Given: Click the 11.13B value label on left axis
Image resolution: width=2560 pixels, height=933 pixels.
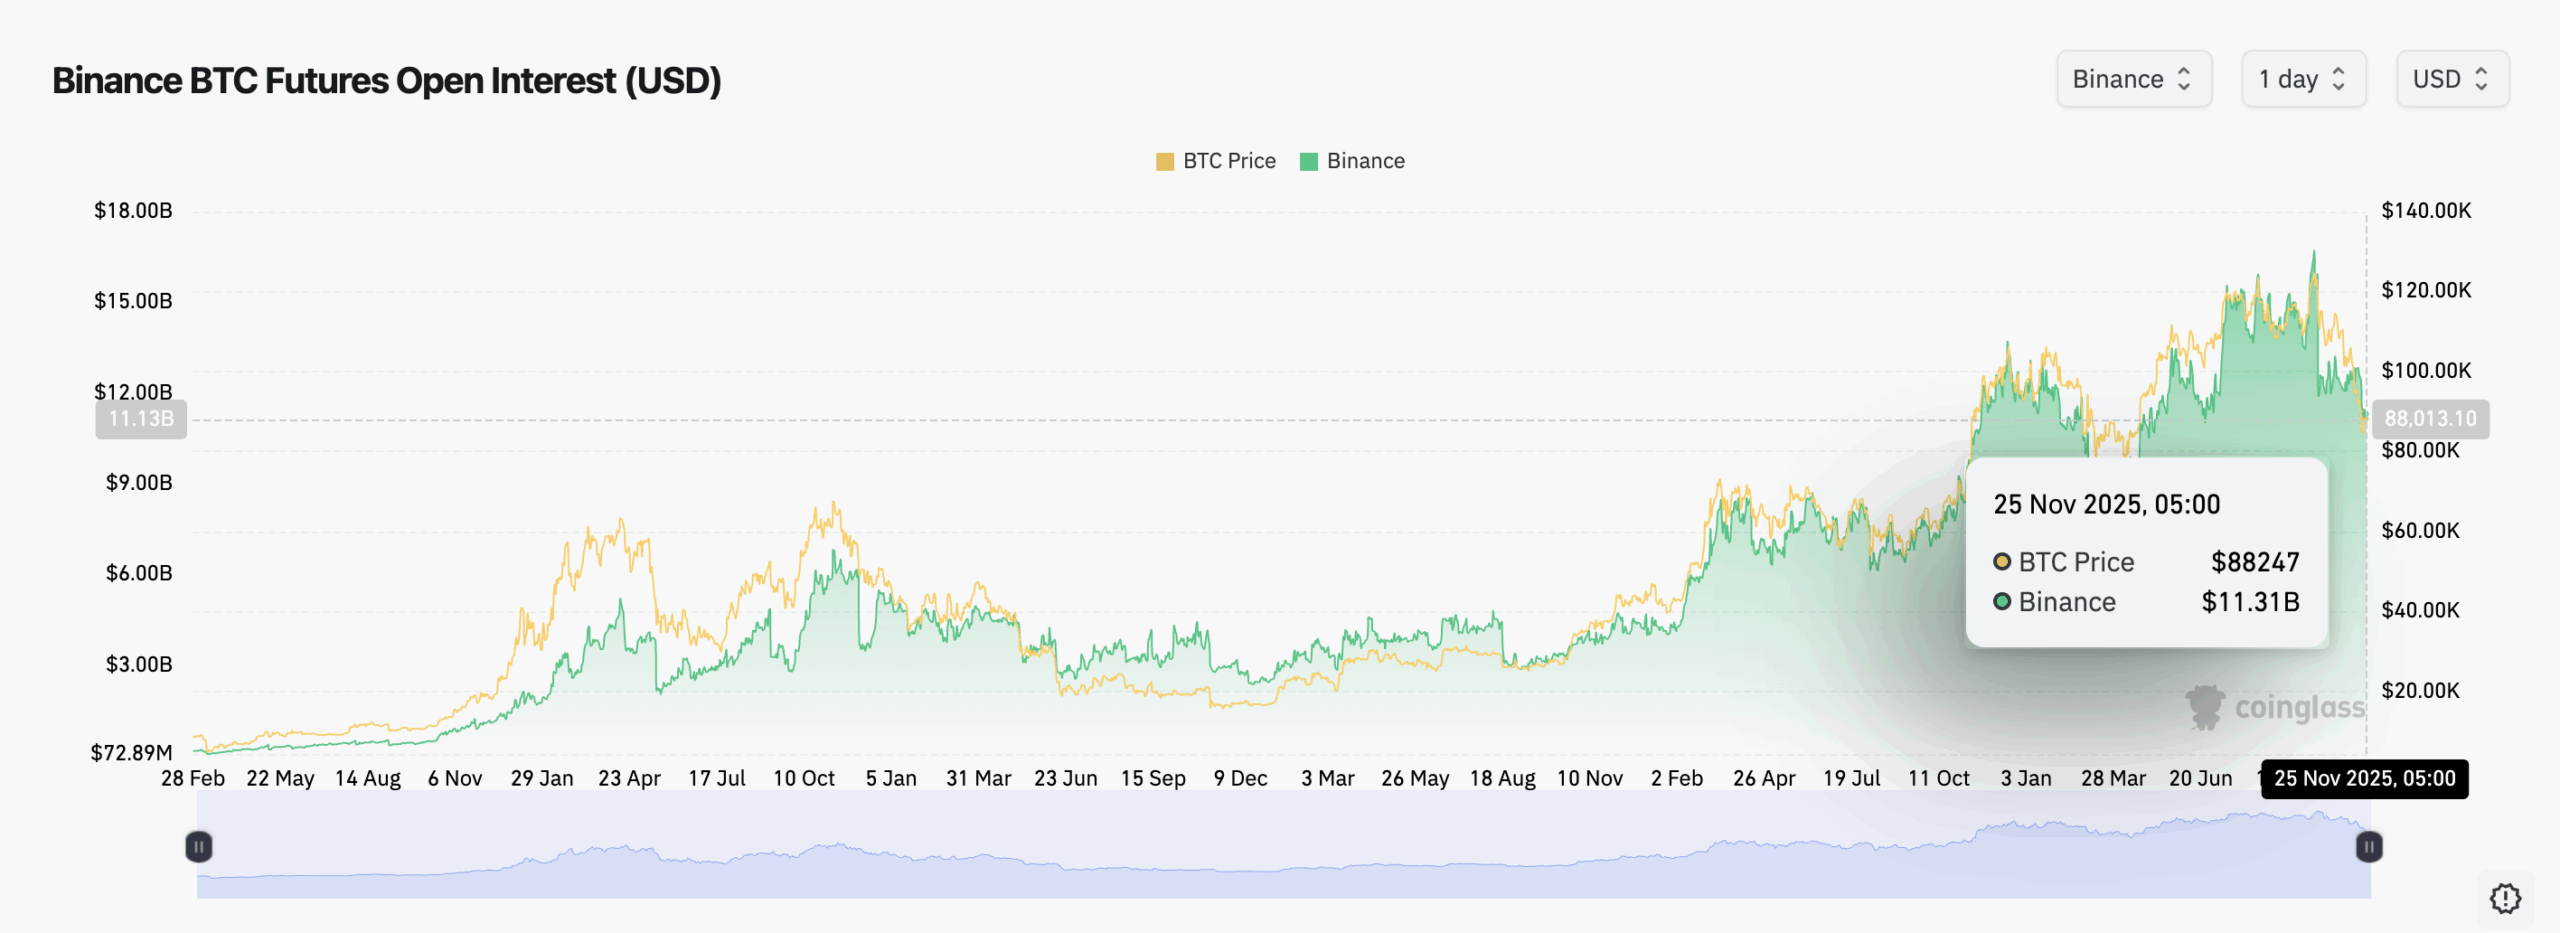Looking at the screenshot, I should [141, 420].
